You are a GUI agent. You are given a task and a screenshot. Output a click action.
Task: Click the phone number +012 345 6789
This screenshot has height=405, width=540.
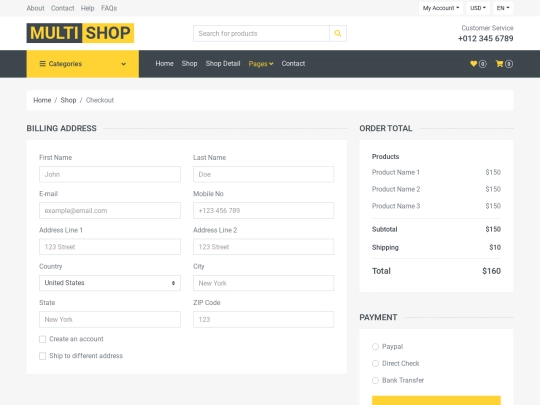point(486,39)
